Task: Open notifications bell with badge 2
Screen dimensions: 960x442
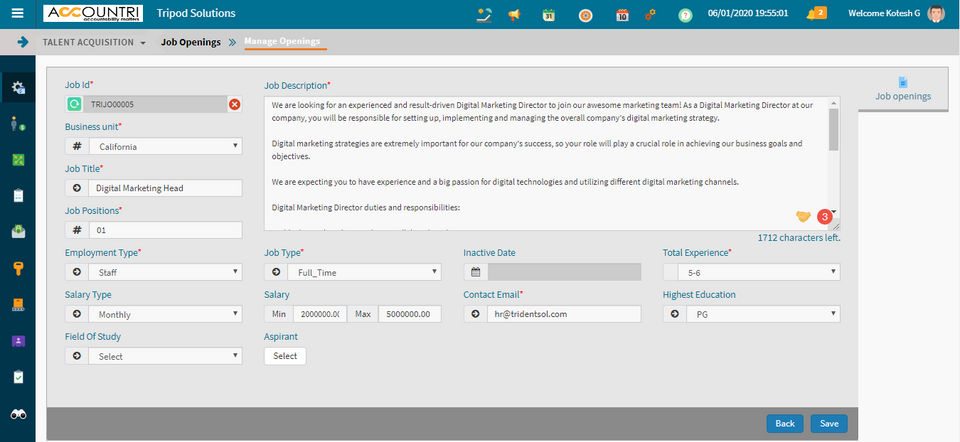Action: click(x=816, y=13)
